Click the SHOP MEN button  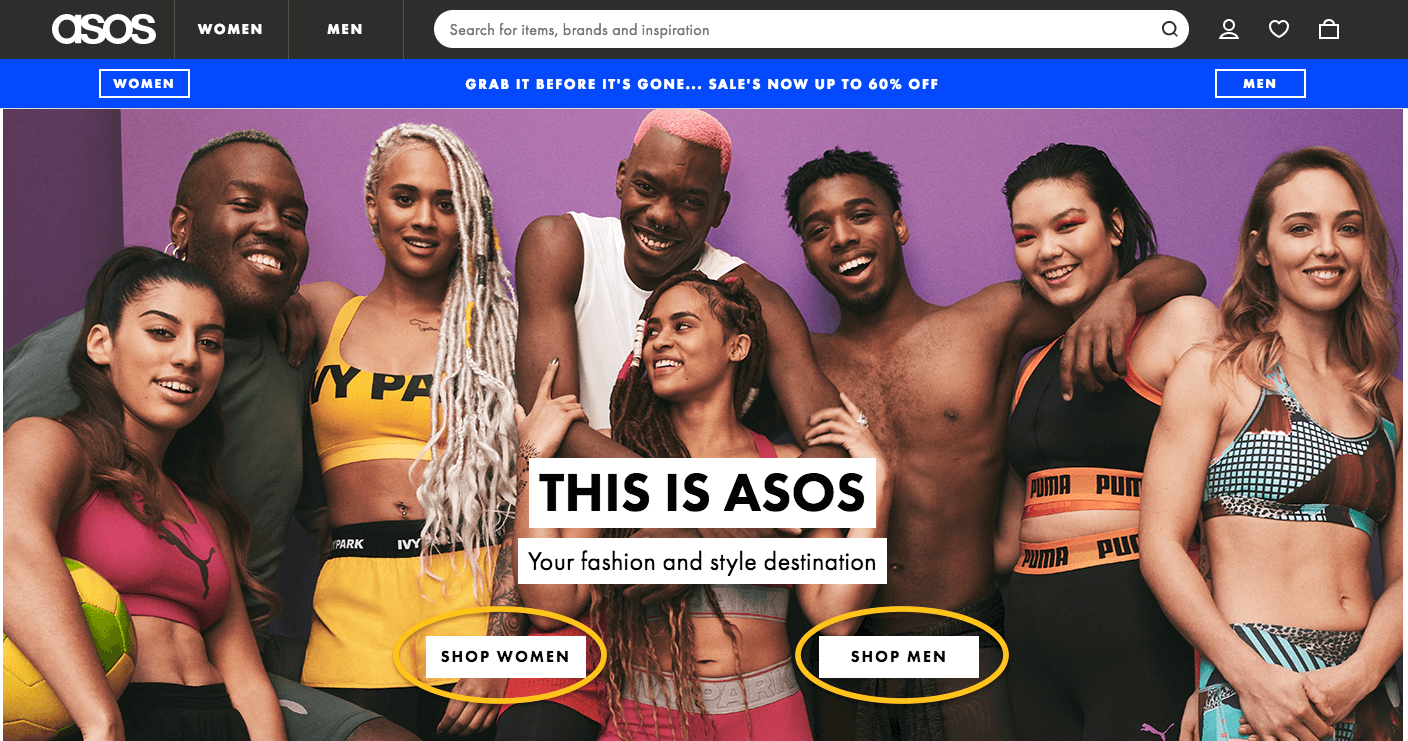898,657
